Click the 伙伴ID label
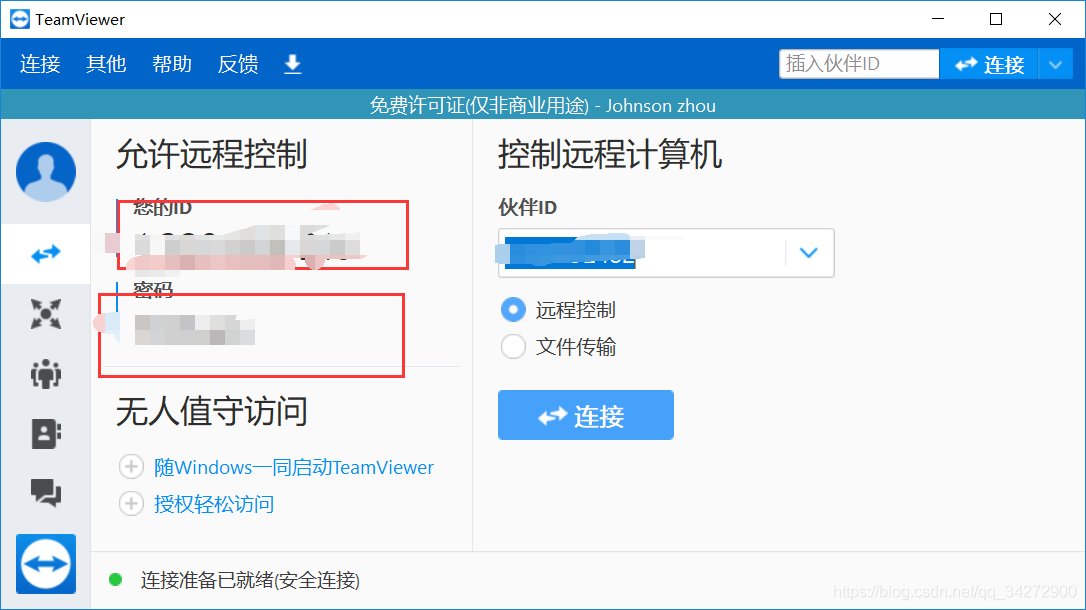1086x610 pixels. 528,208
